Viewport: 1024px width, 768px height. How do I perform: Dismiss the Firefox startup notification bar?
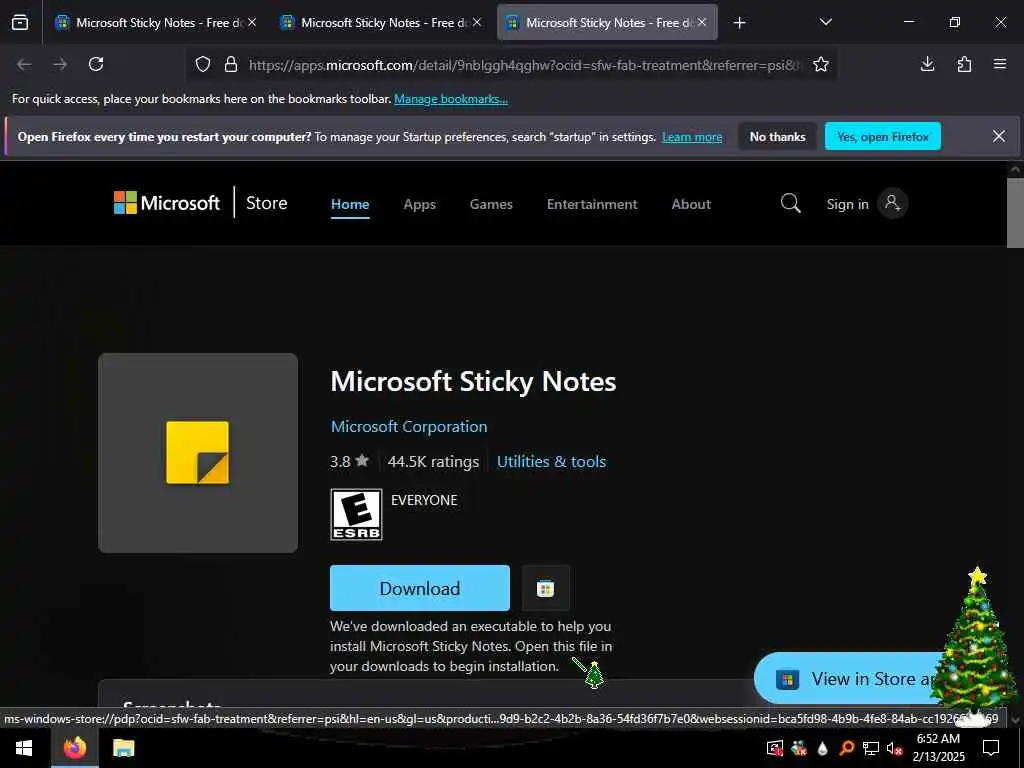999,136
